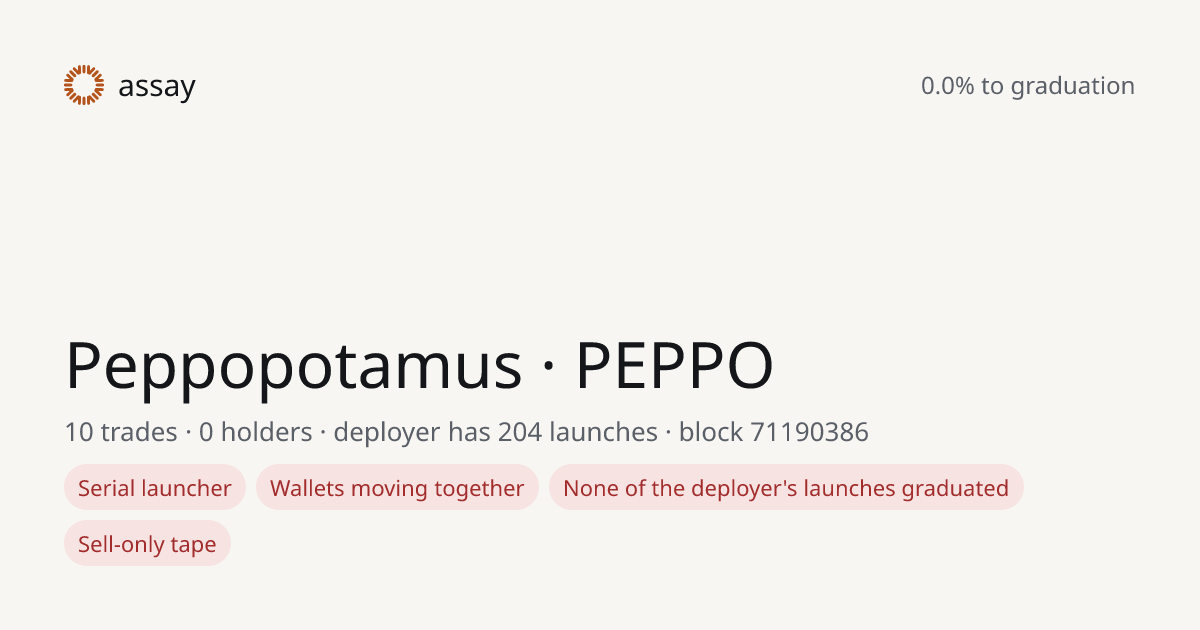1200x630 pixels.
Task: Select the PEPPO ticker symbol
Action: pyautogui.click(x=675, y=366)
